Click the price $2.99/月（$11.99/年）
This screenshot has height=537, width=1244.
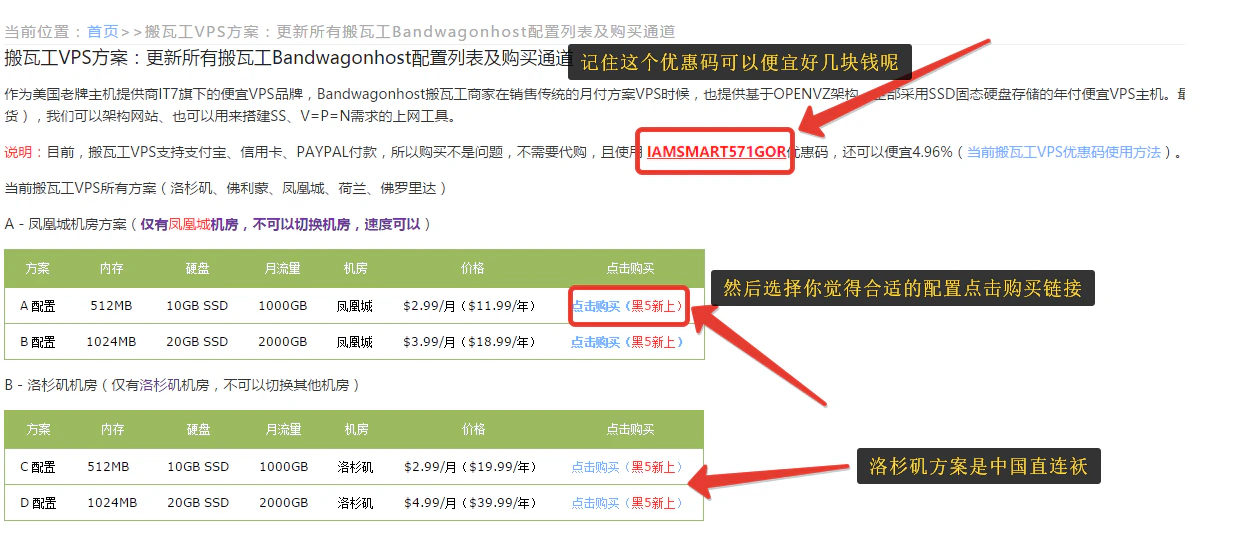[x=472, y=306]
